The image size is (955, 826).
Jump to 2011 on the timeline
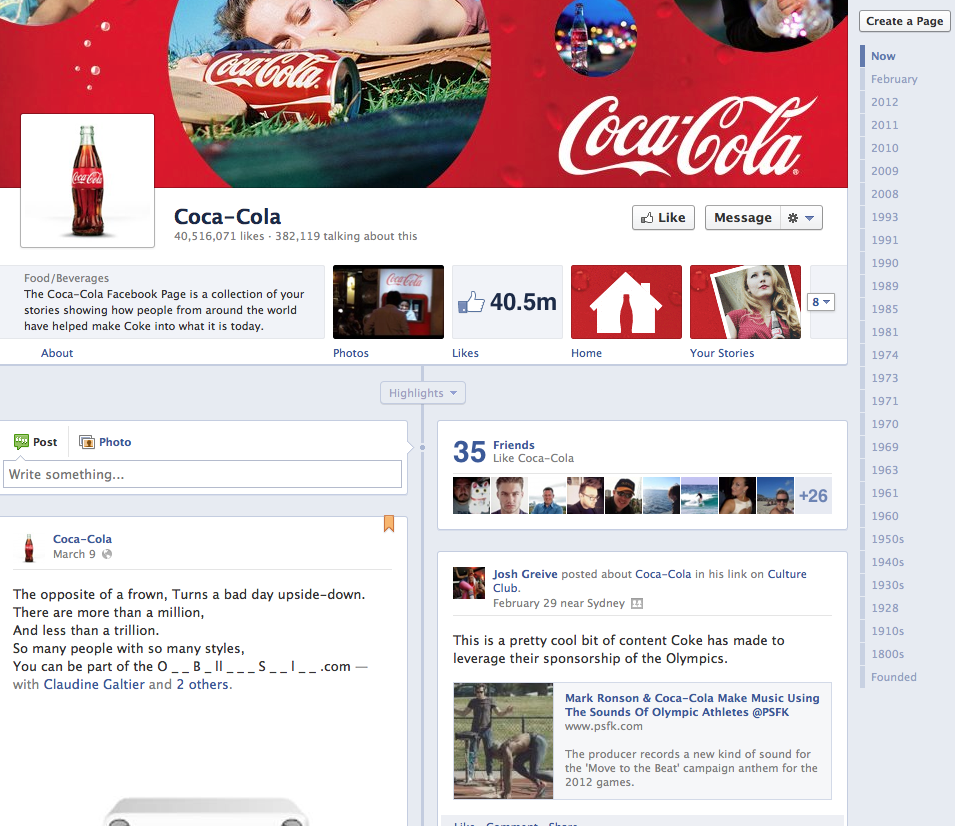point(884,125)
